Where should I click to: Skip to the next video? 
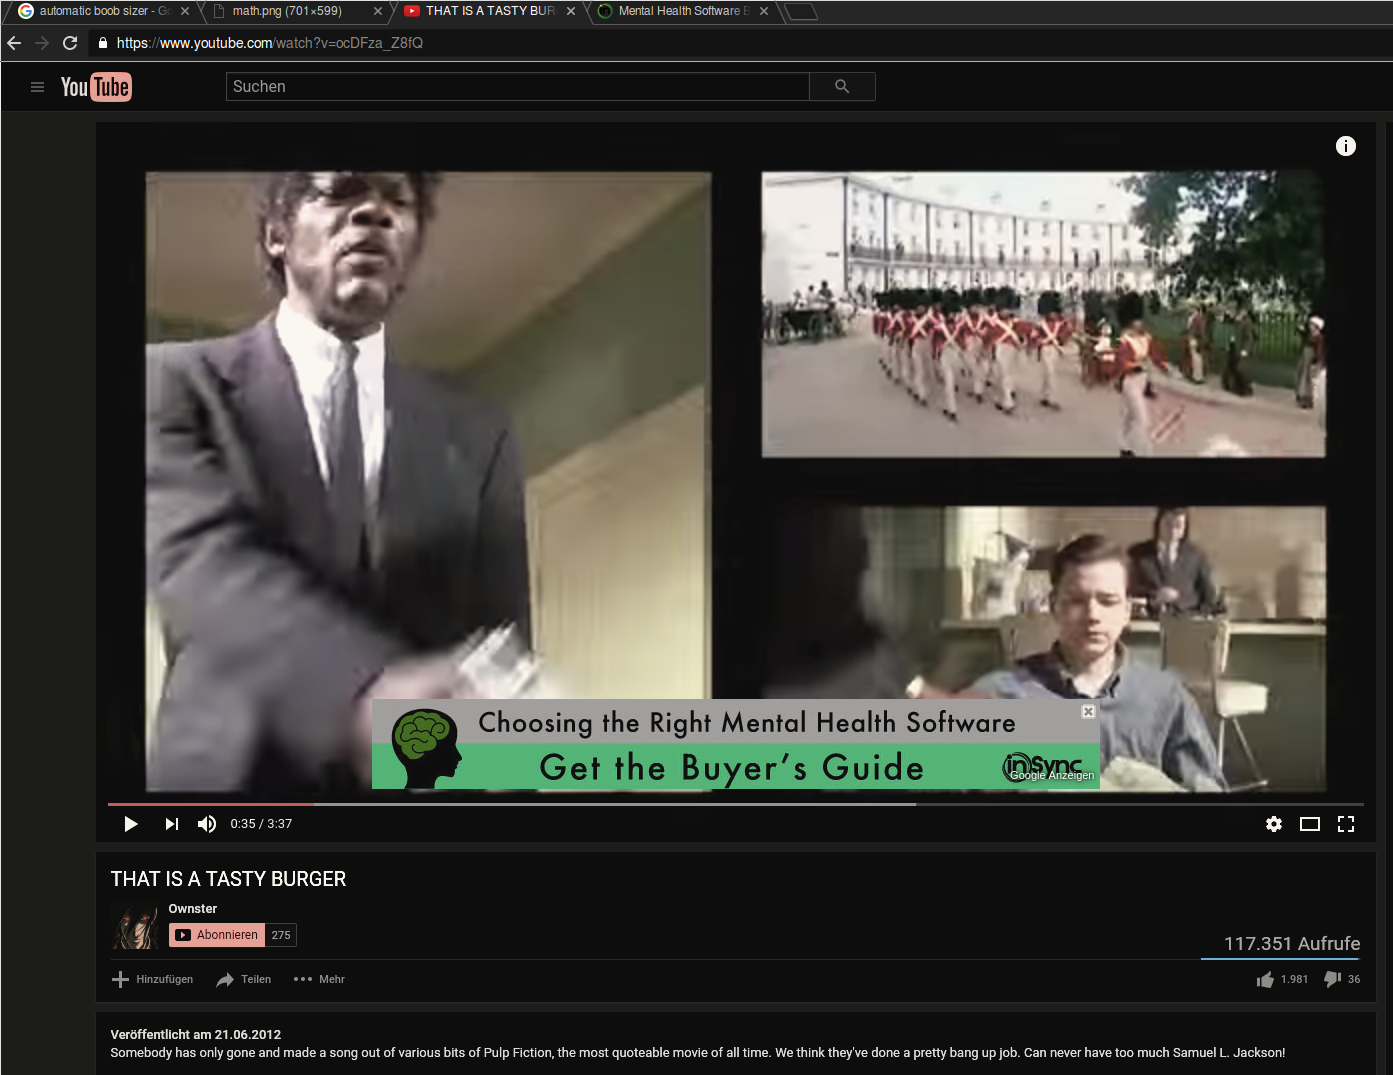[x=172, y=824]
